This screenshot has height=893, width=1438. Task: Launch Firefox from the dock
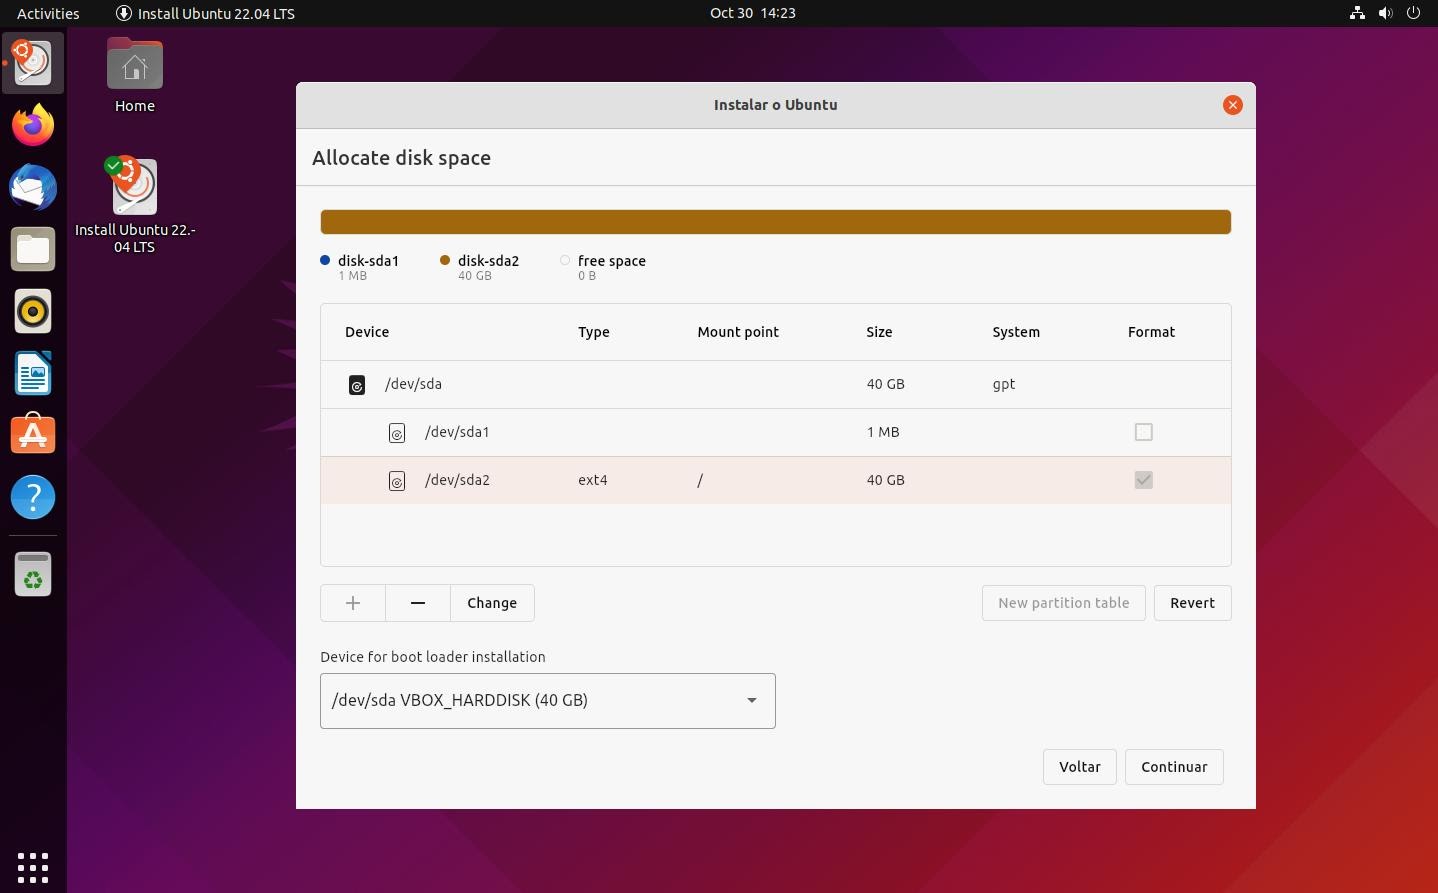coord(33,125)
